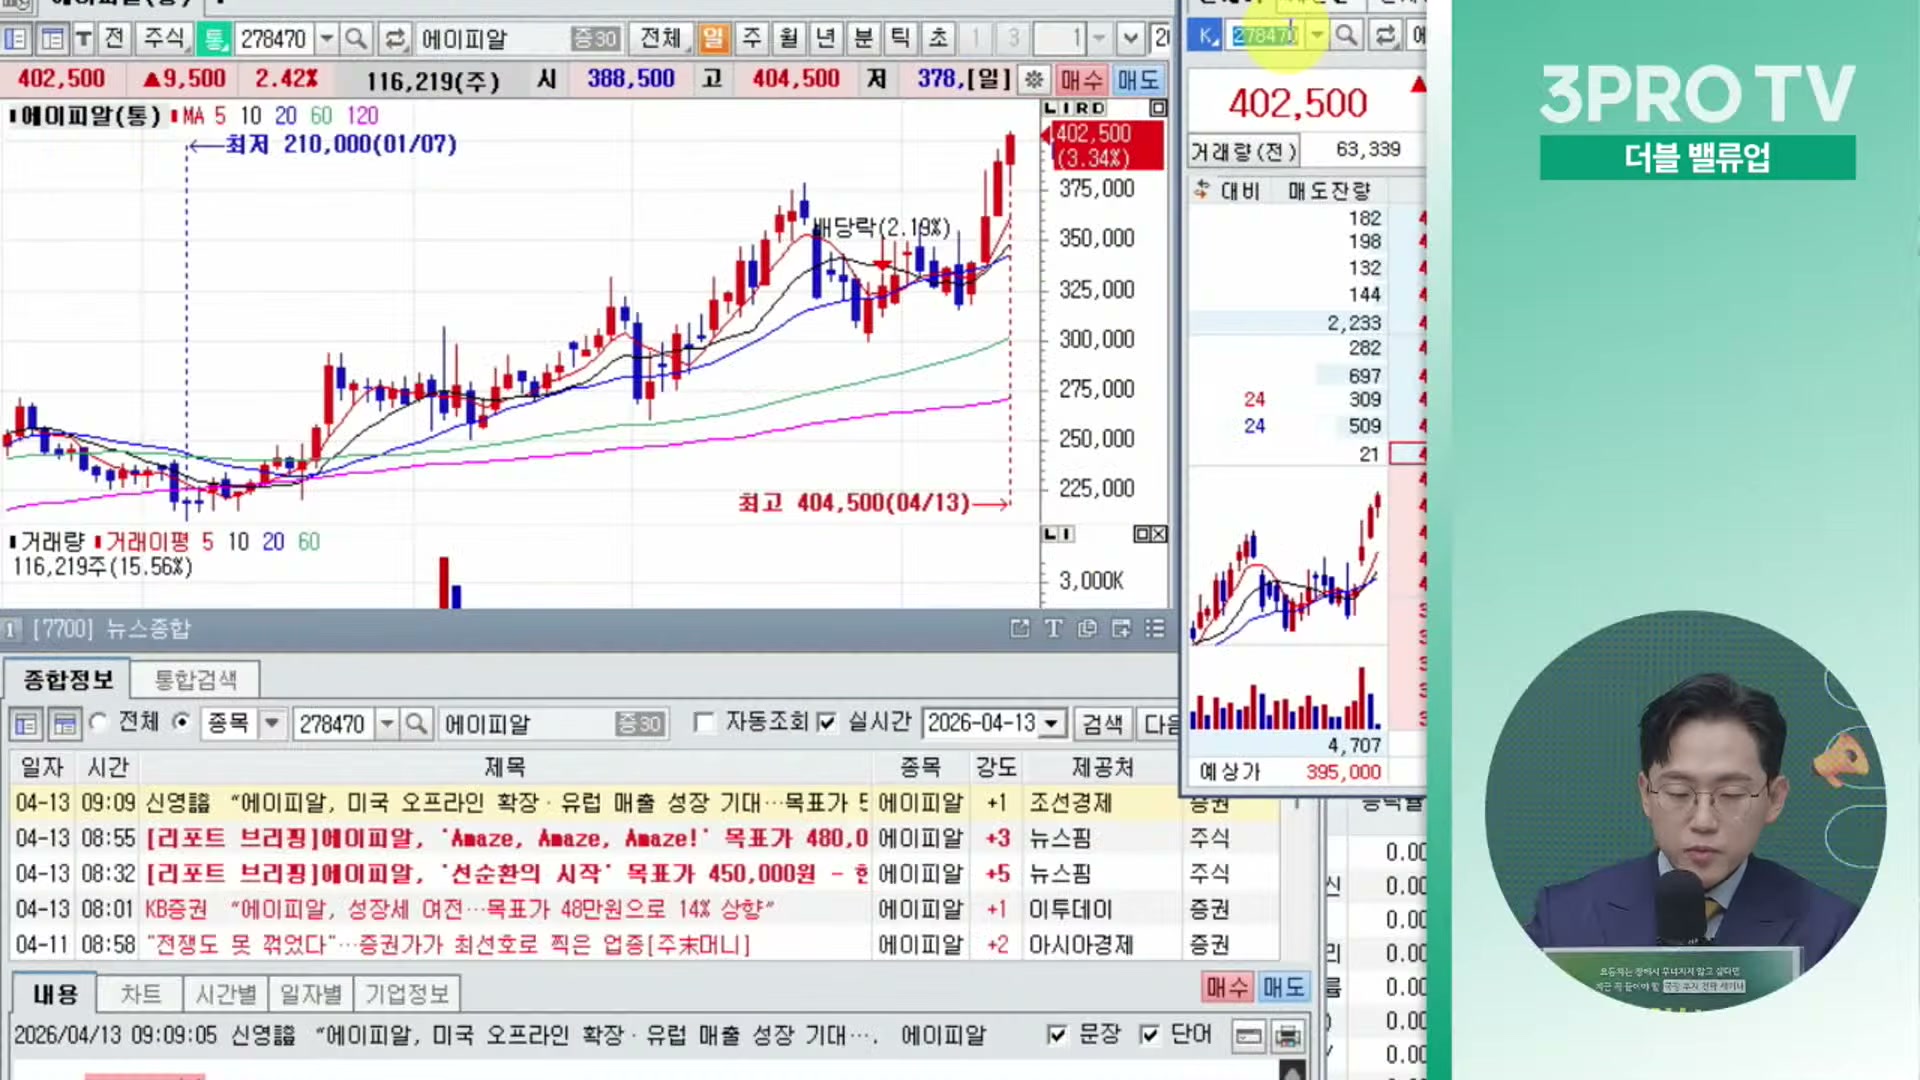Open the KB증권 목표가 48만원 news headline
Screen dimensions: 1920x1080
[460, 909]
